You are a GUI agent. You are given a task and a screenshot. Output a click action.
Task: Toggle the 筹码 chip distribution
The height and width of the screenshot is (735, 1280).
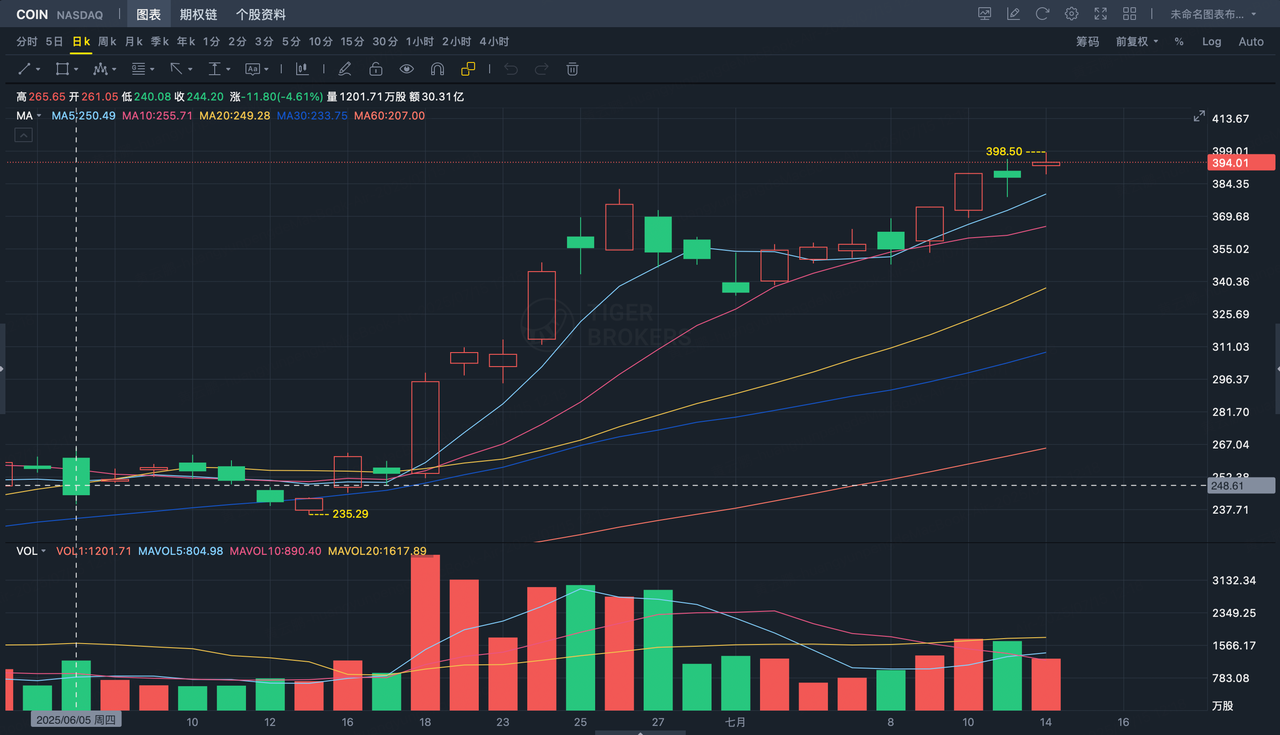1087,41
